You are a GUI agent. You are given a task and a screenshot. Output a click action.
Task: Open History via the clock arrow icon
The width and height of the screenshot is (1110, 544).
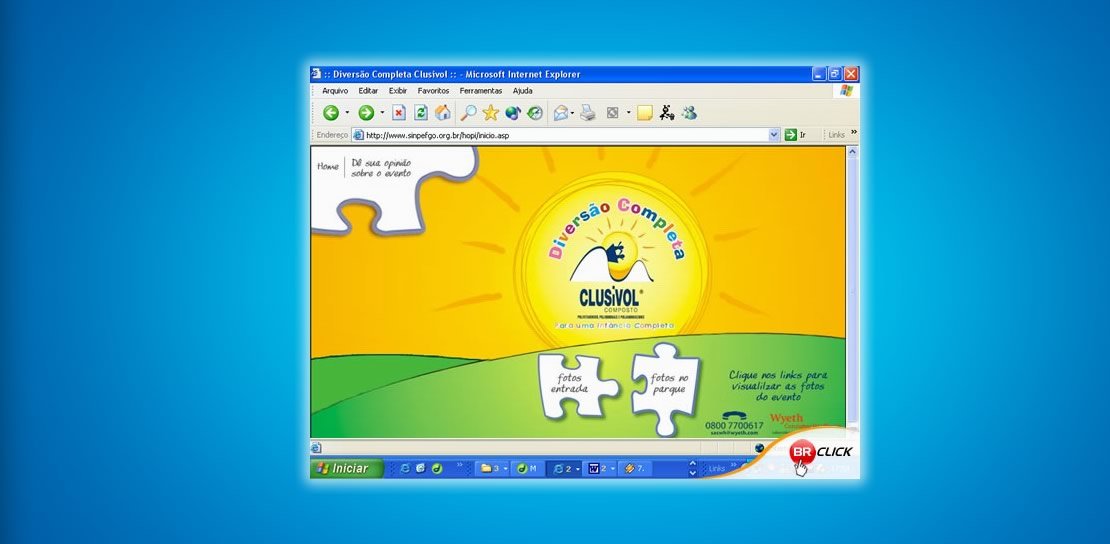[535, 113]
